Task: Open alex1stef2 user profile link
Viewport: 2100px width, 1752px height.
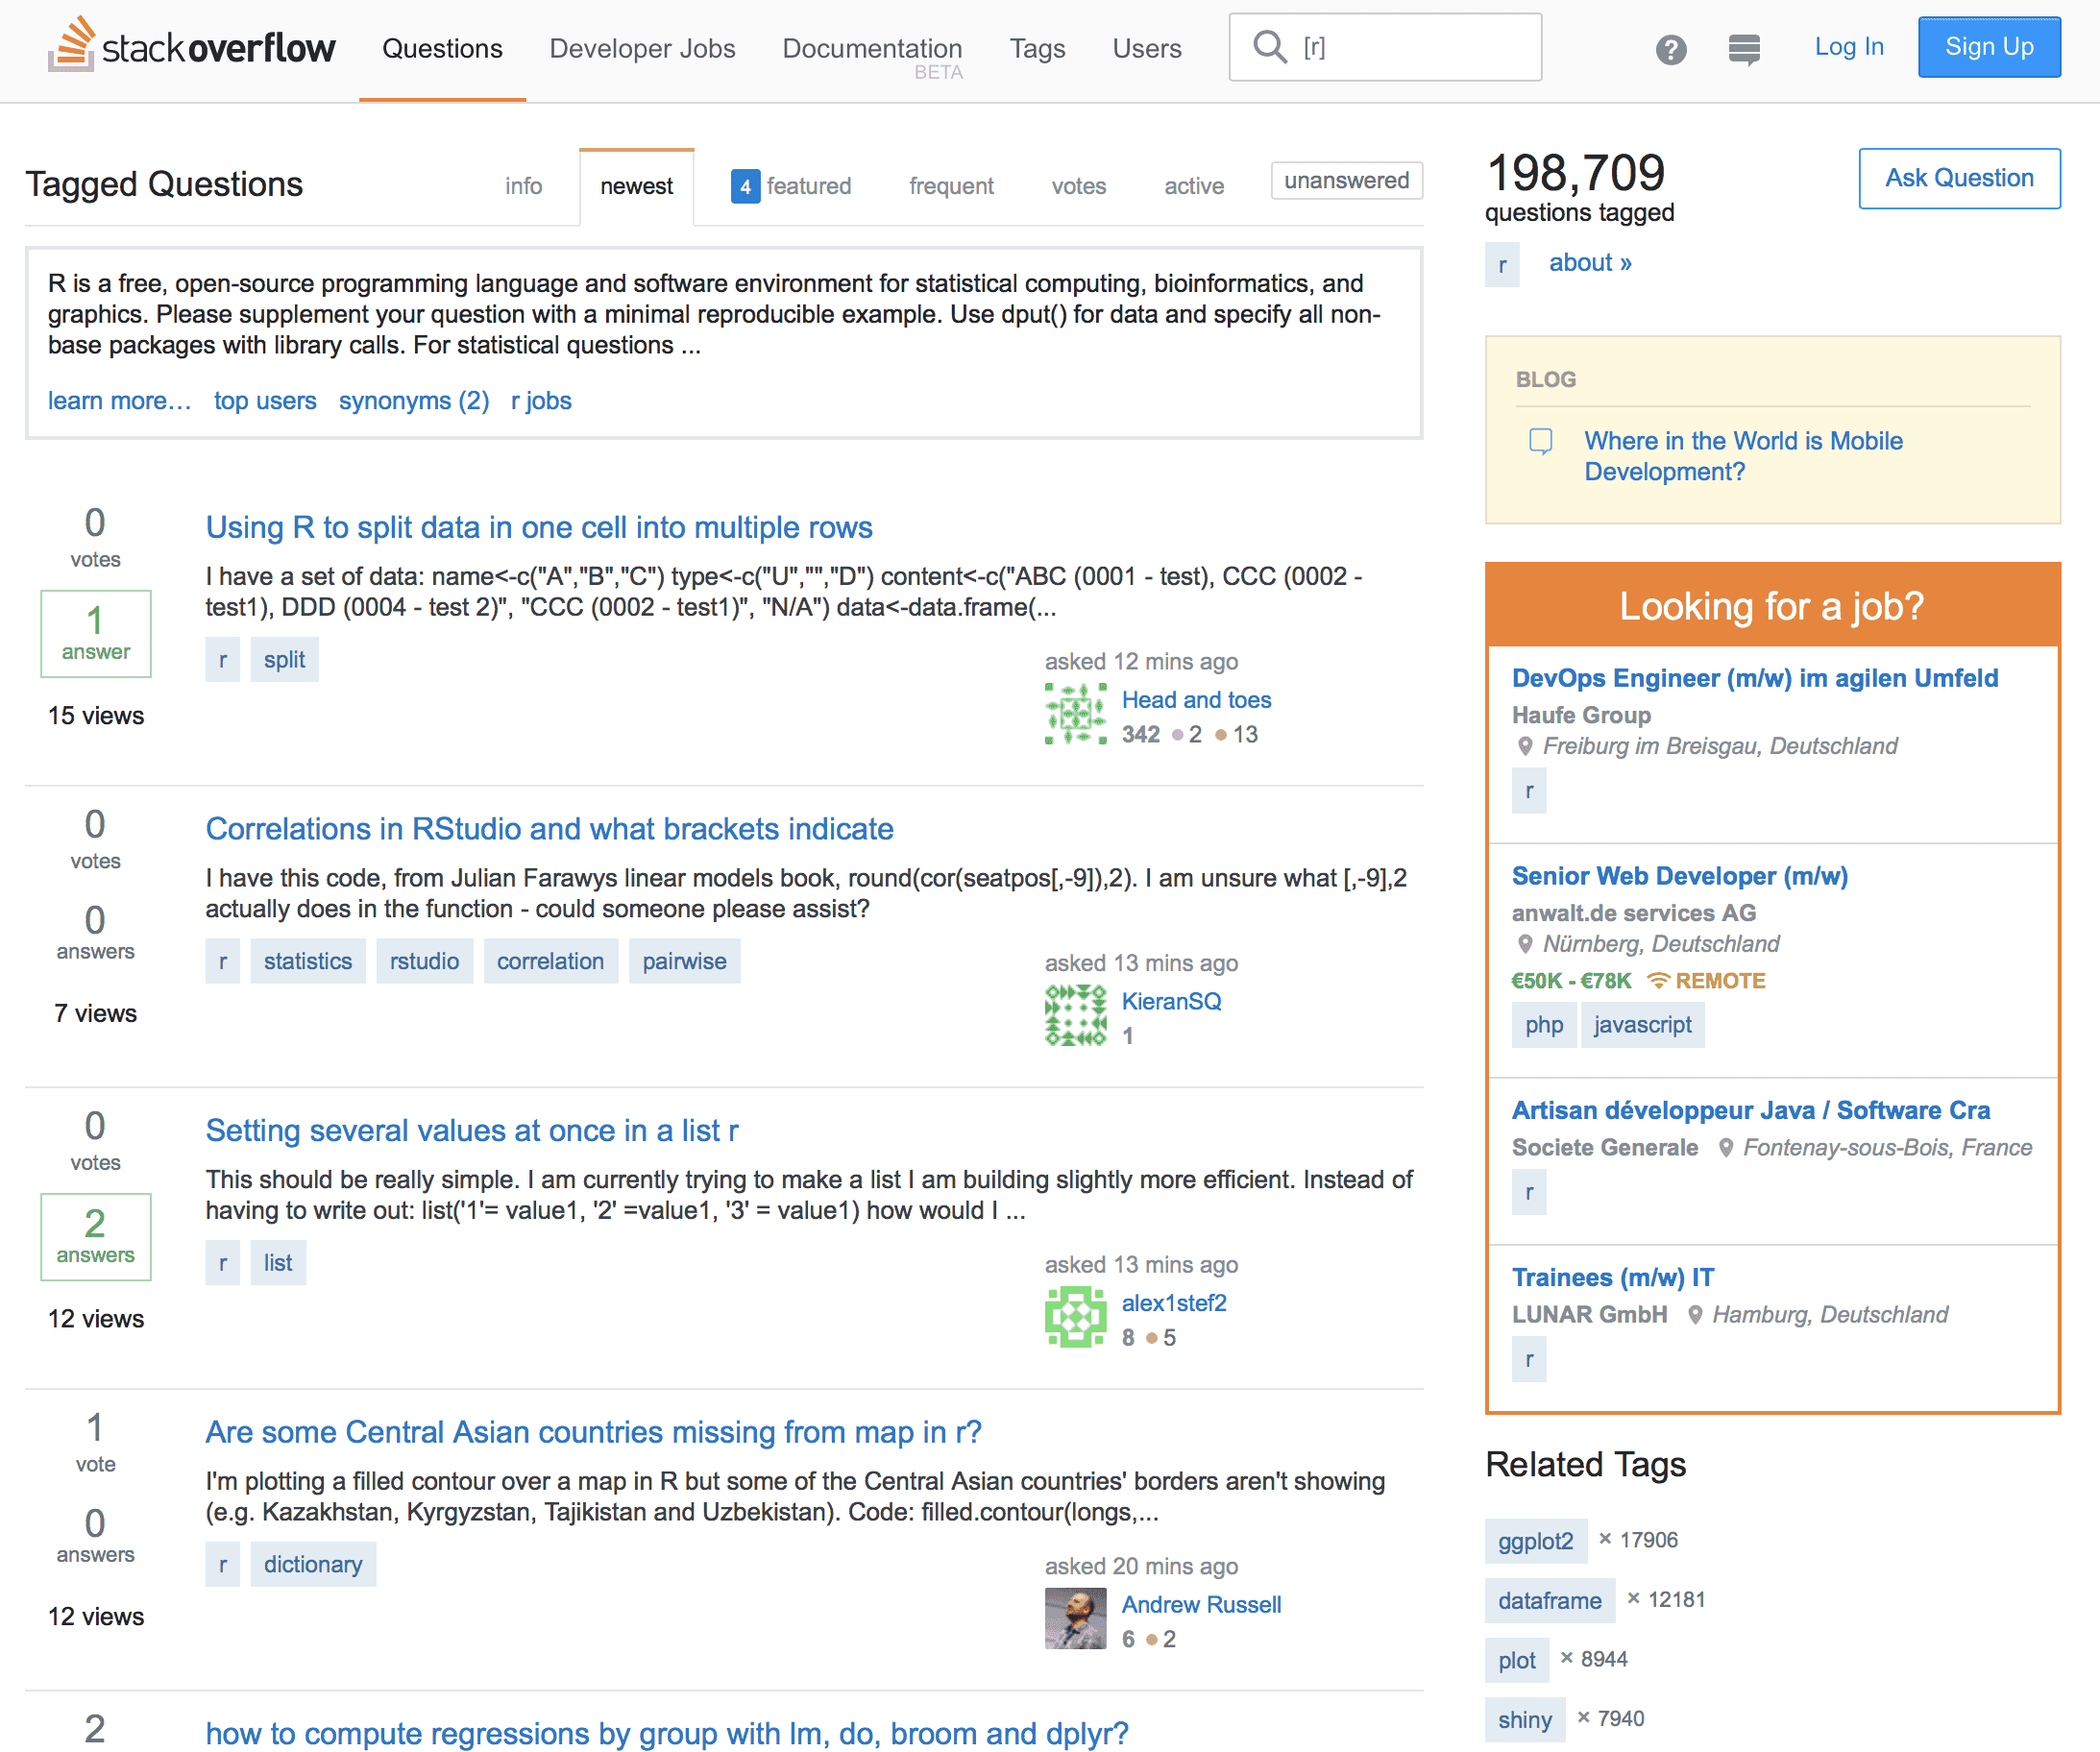Action: tap(1174, 1303)
